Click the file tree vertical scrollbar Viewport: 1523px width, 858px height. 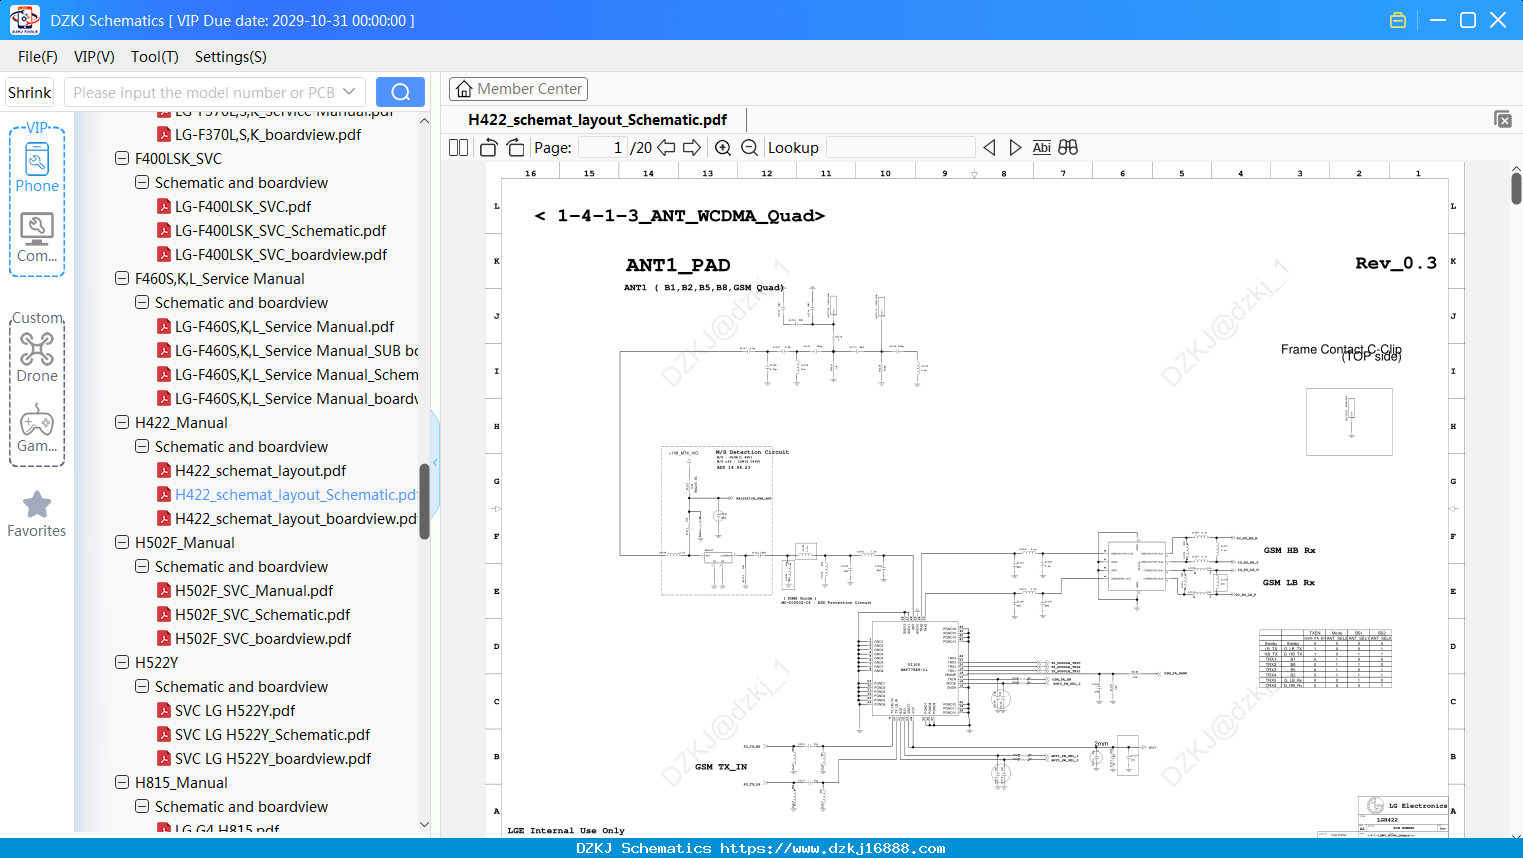pyautogui.click(x=424, y=502)
